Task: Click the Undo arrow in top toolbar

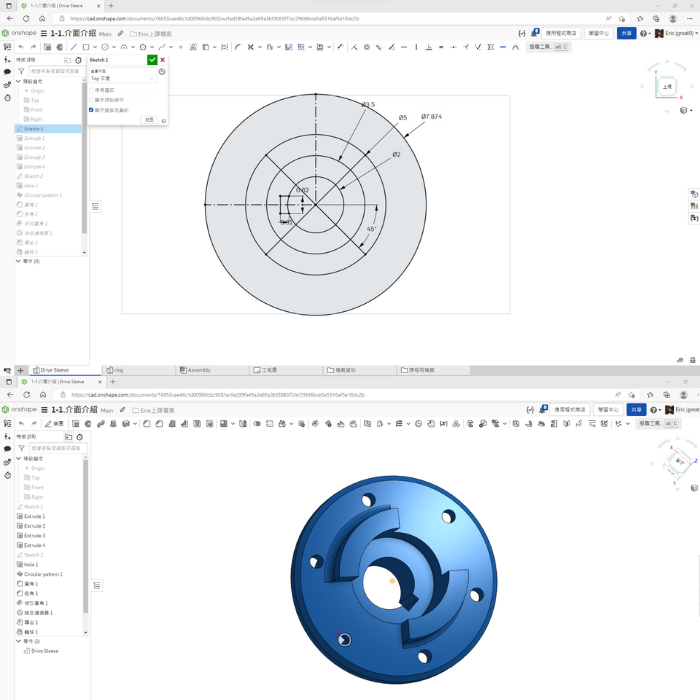Action: (21, 47)
